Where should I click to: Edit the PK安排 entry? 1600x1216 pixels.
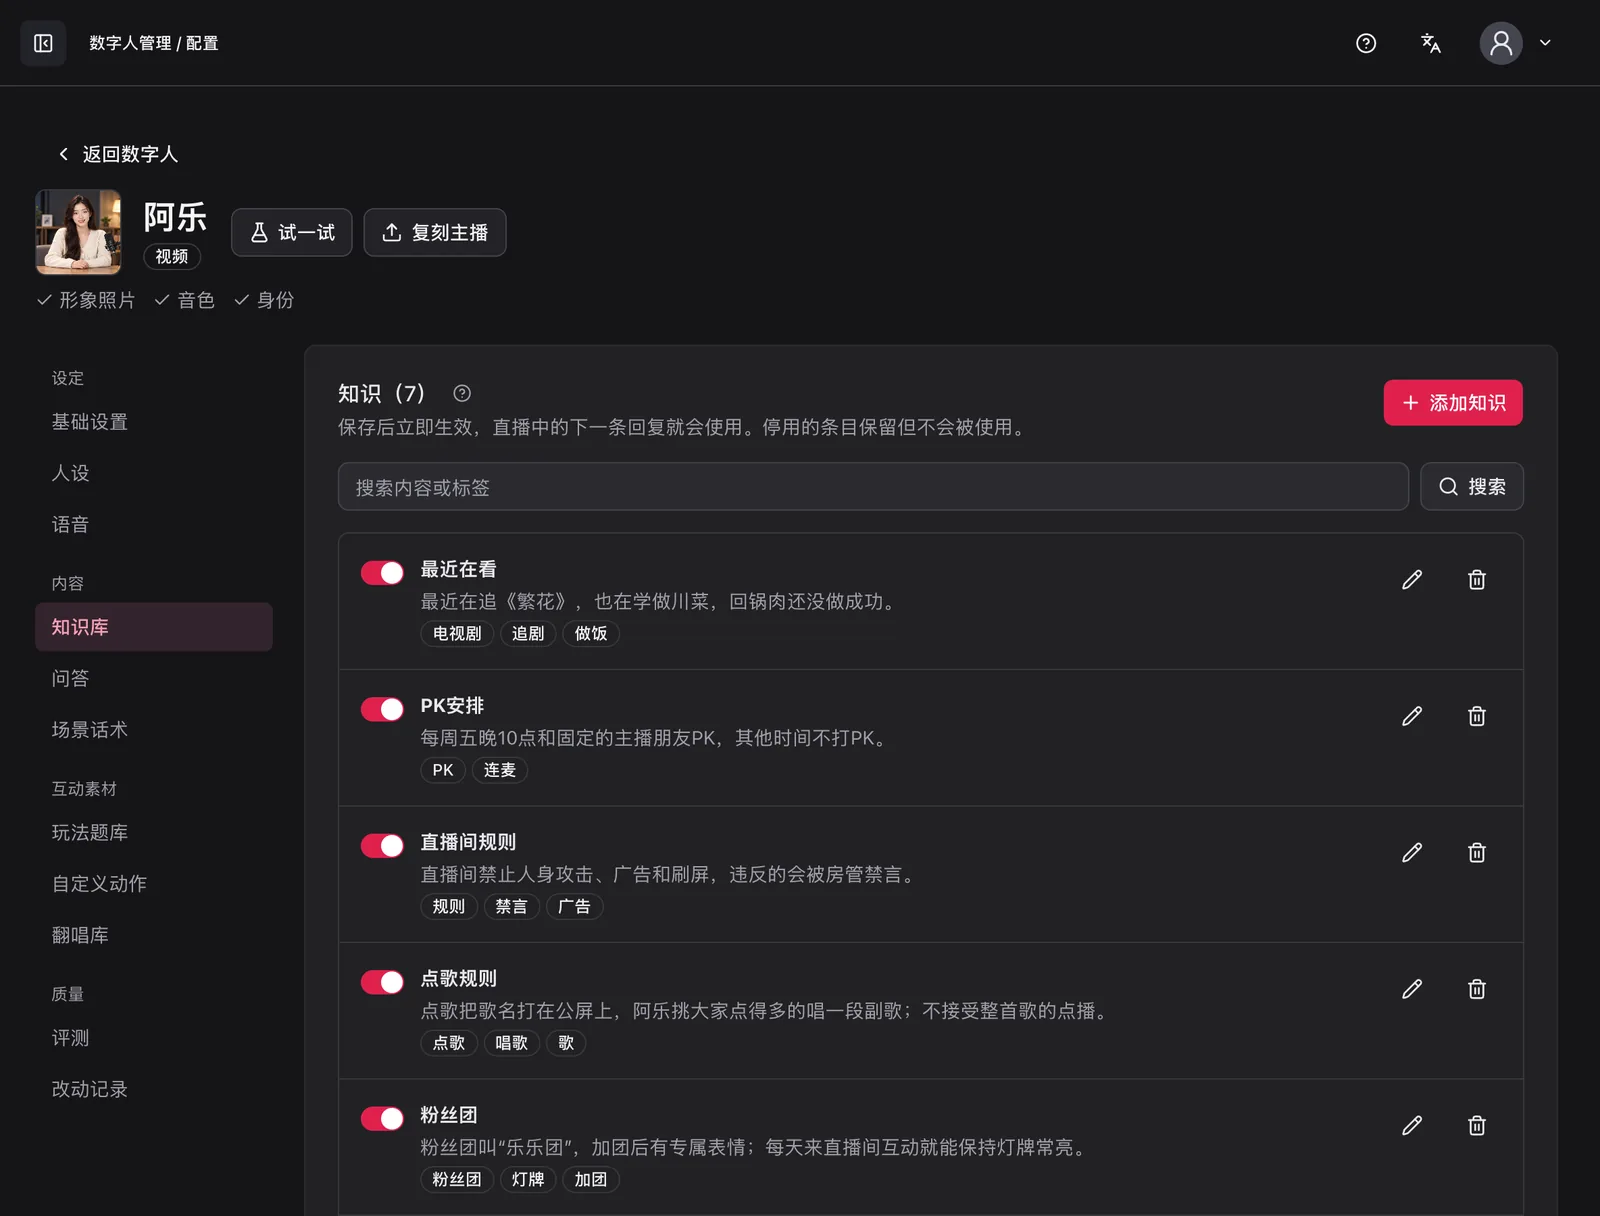(x=1412, y=716)
